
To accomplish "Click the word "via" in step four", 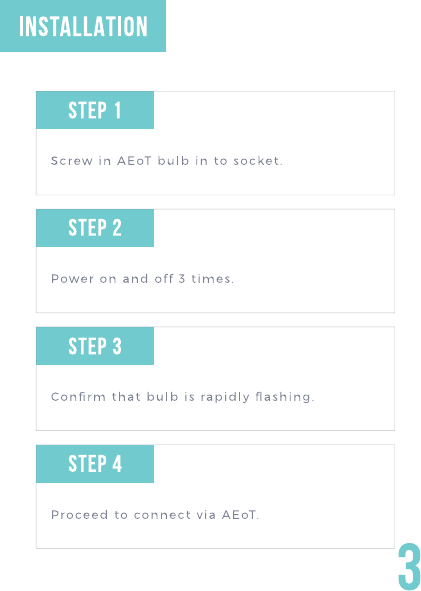I will tap(206, 515).
